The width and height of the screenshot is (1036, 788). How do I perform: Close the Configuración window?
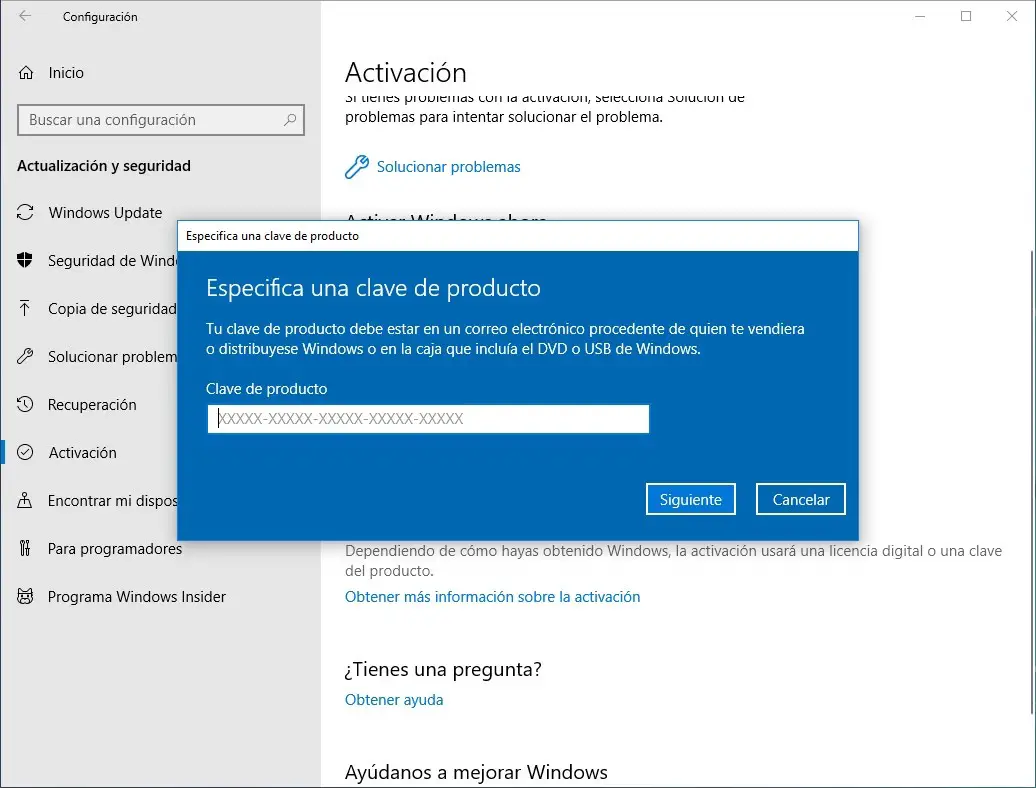[x=1012, y=16]
